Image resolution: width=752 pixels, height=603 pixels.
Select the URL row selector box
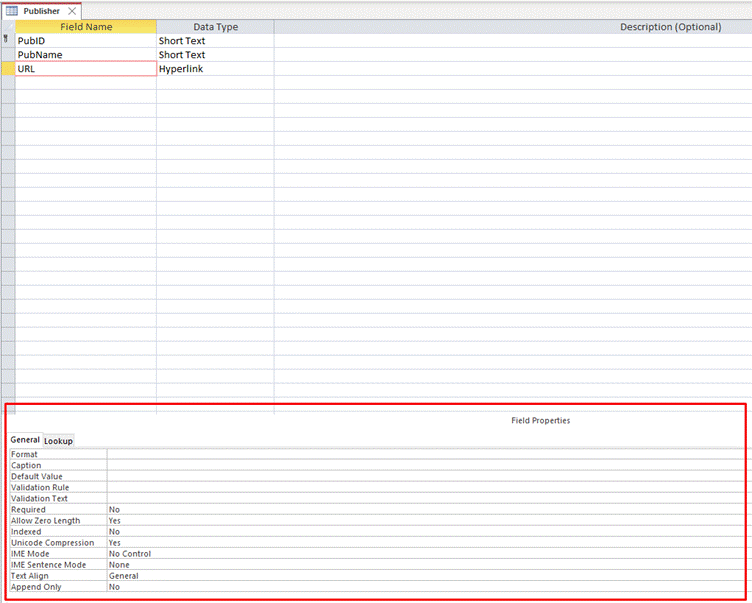(x=7, y=69)
